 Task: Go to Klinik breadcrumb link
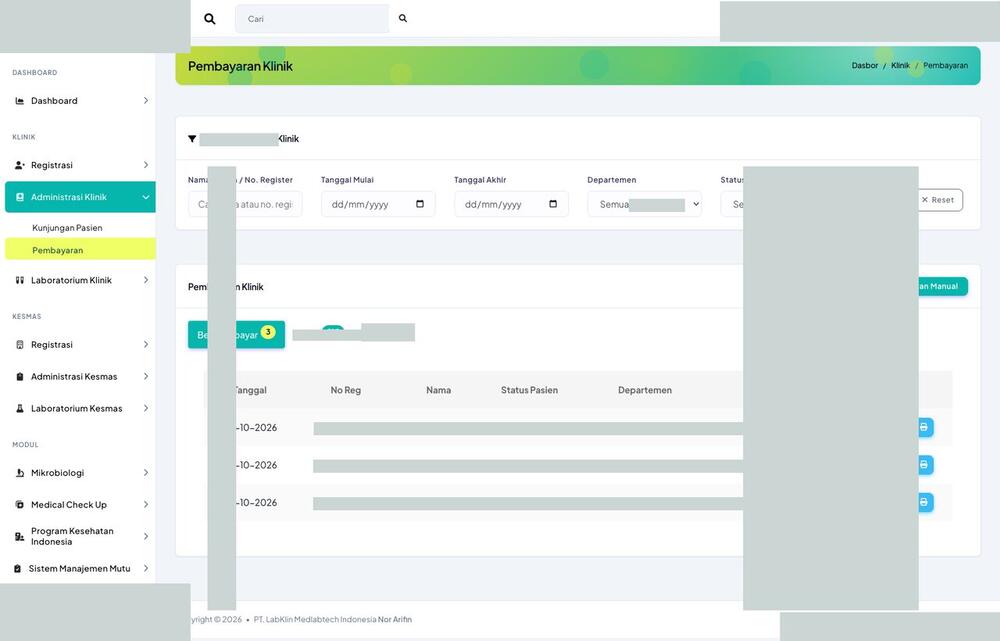tap(901, 66)
